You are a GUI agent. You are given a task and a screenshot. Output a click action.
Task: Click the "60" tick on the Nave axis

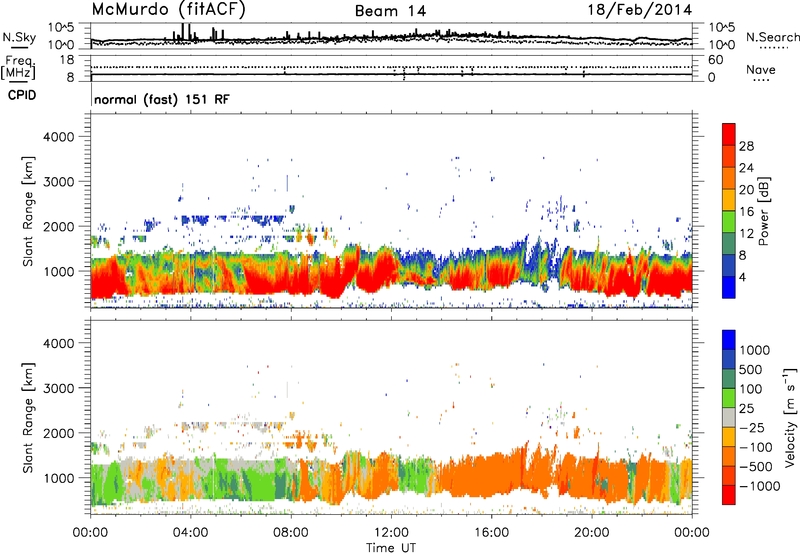pyautogui.click(x=715, y=60)
